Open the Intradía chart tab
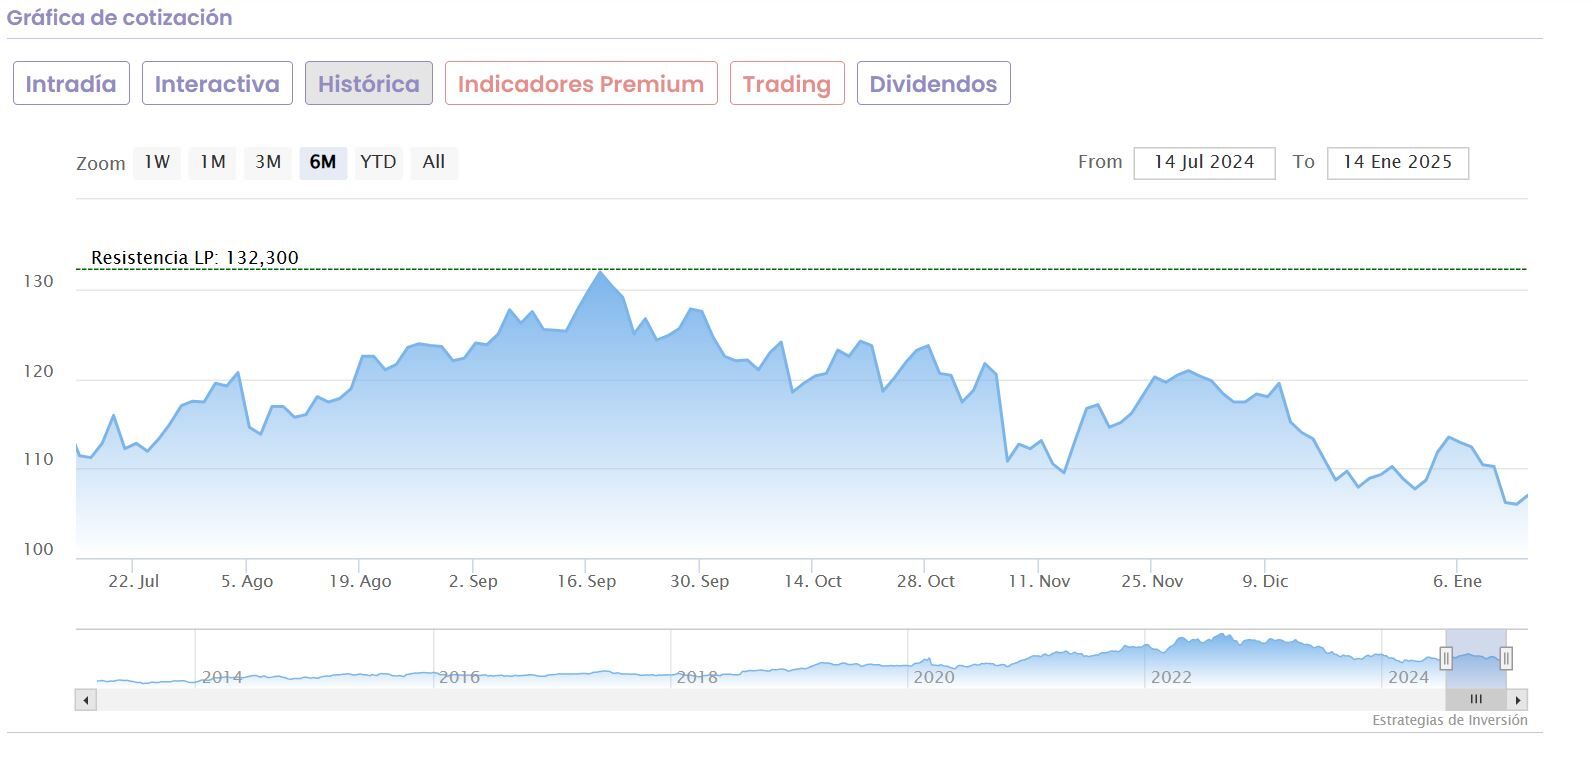1592x764 pixels. pyautogui.click(x=71, y=84)
